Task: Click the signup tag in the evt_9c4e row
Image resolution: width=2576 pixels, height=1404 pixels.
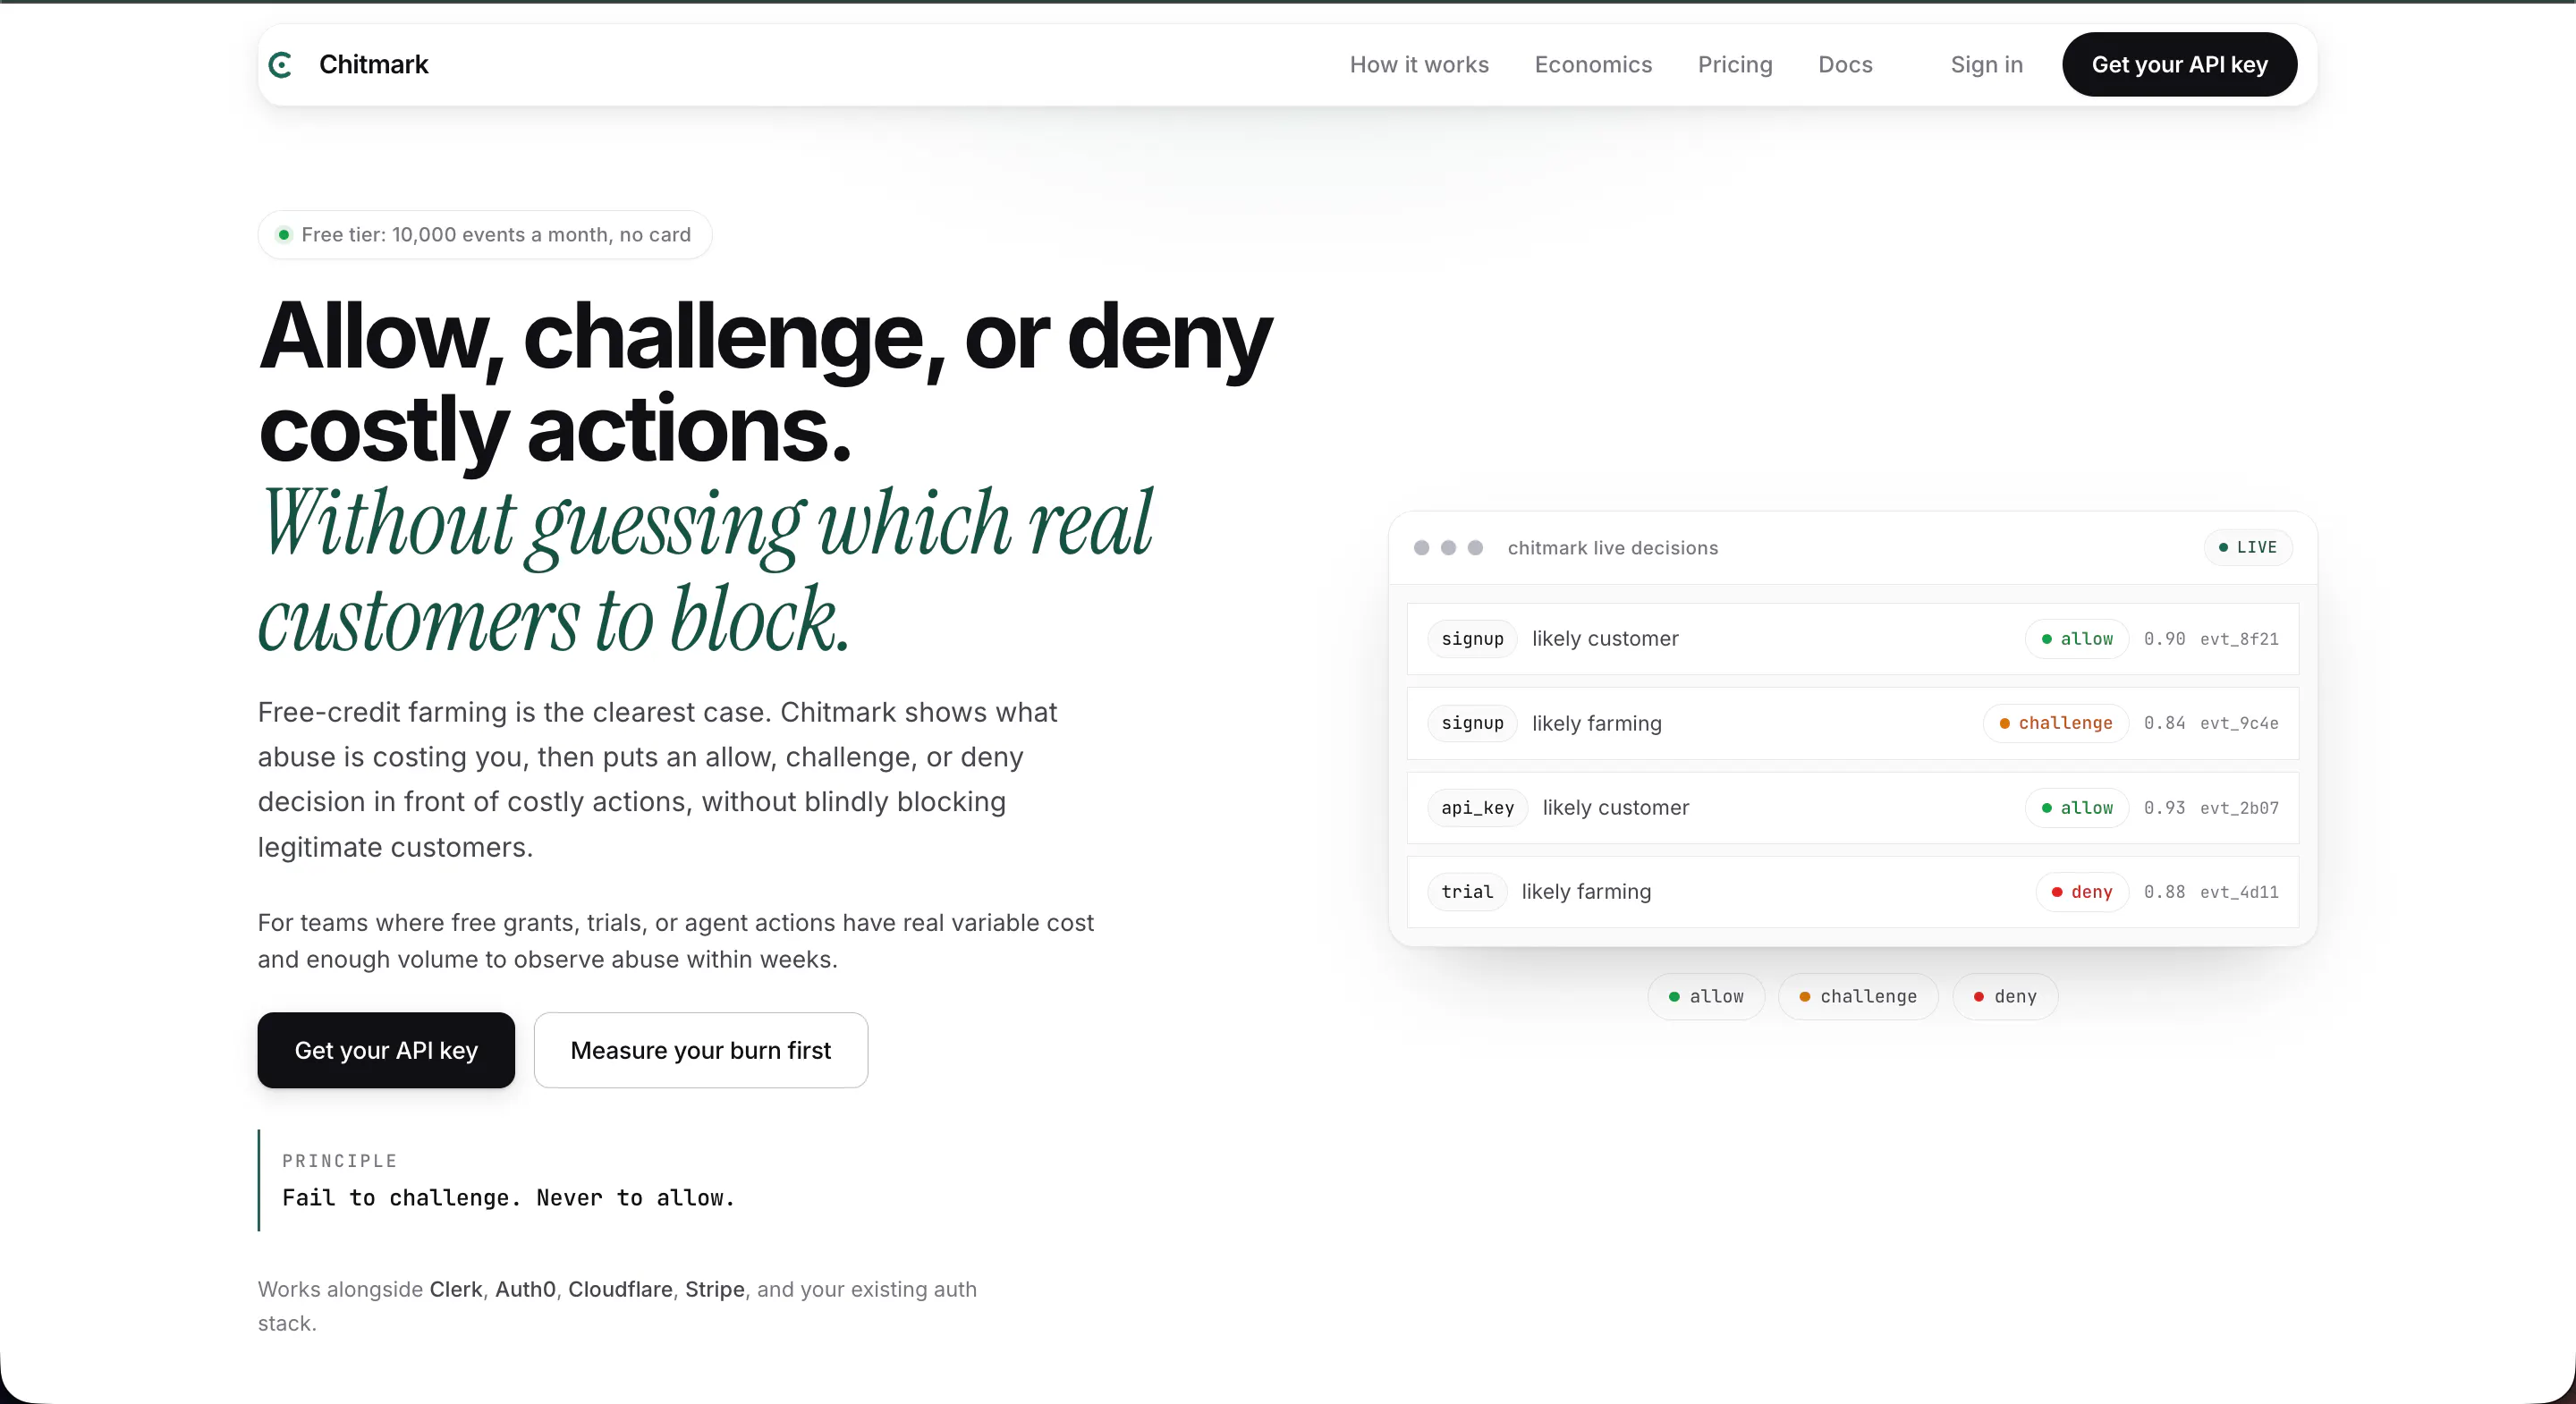Action: [1472, 723]
